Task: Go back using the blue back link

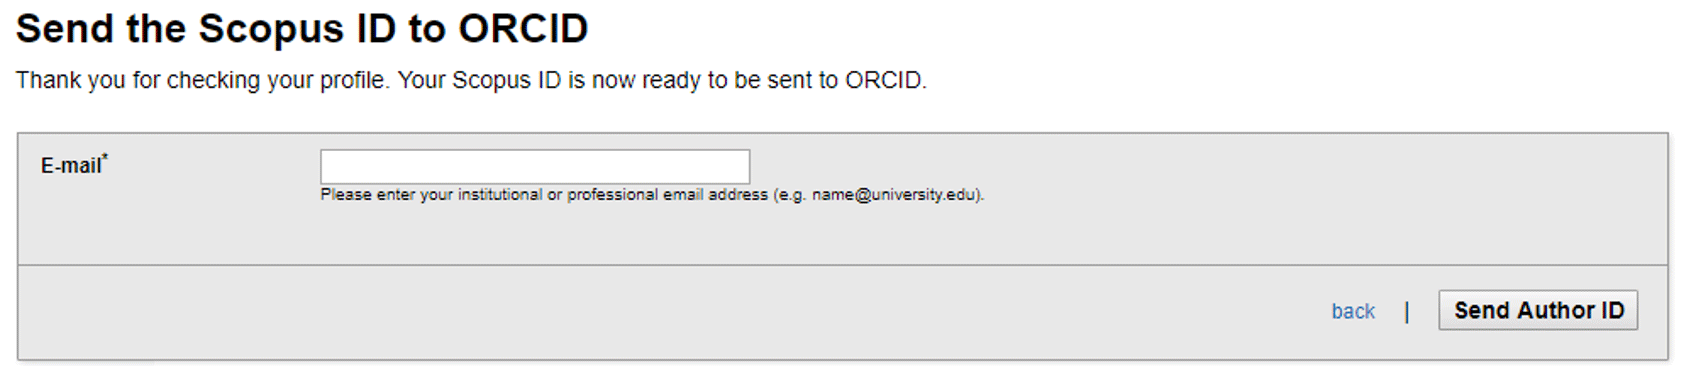Action: point(1353,311)
